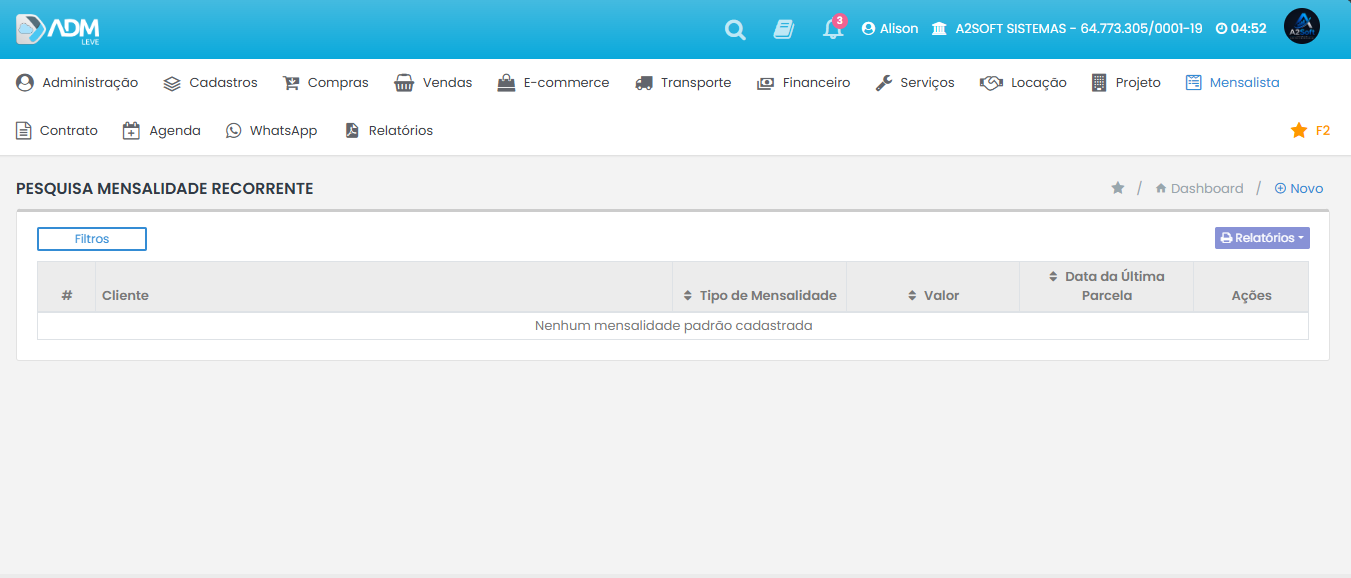Open the E-commerce menu
The image size is (1351, 578).
click(x=553, y=83)
